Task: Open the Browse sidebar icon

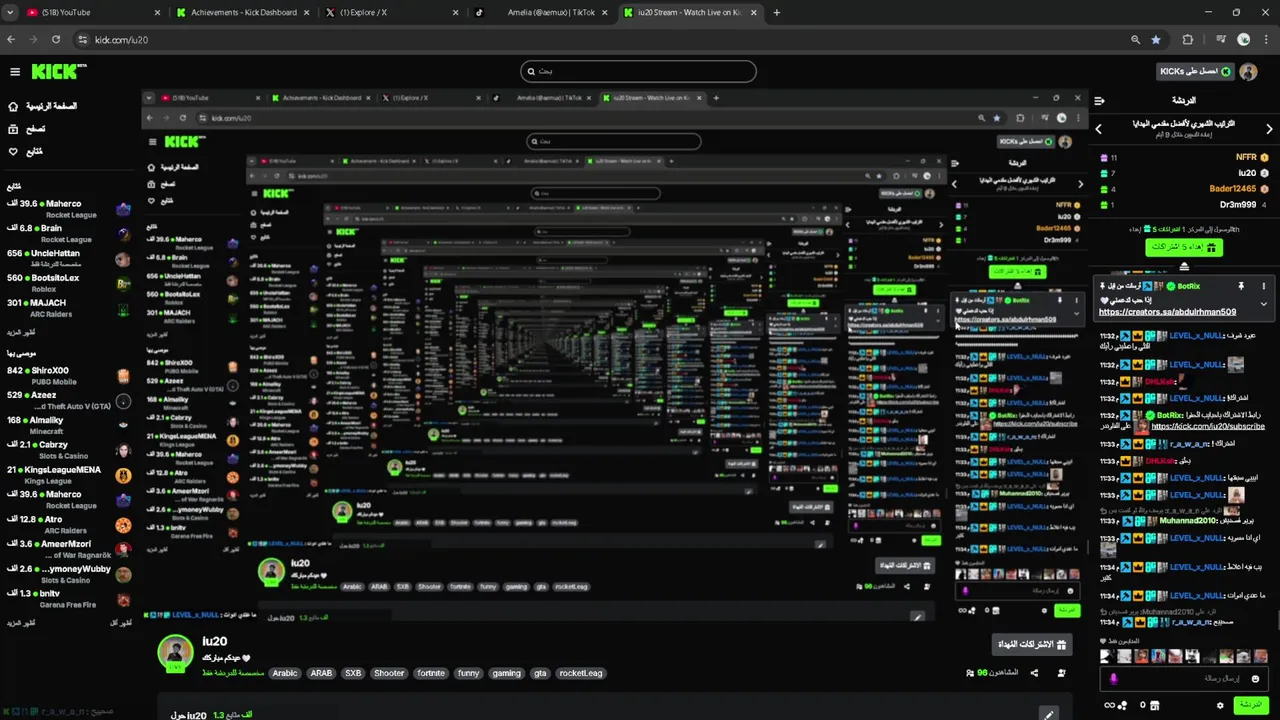Action: (x=13, y=129)
